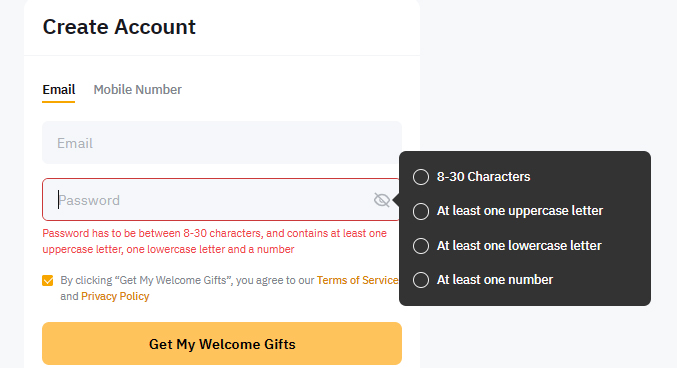This screenshot has width=677, height=368.
Task: Click the At least one lowercase letter text
Action: tap(519, 245)
